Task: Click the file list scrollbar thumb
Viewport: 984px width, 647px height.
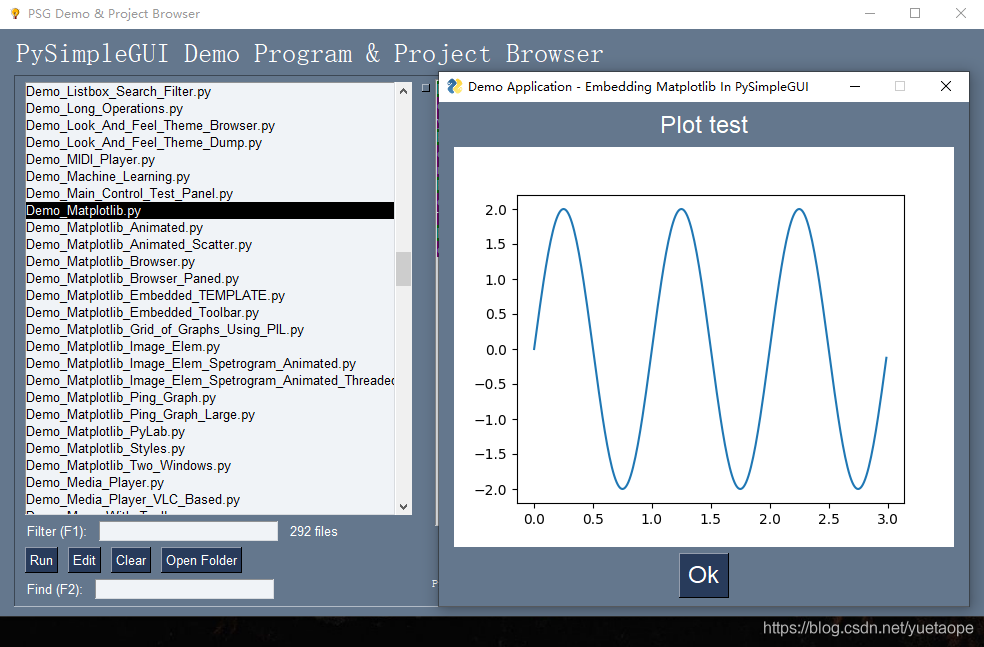Action: click(x=404, y=269)
